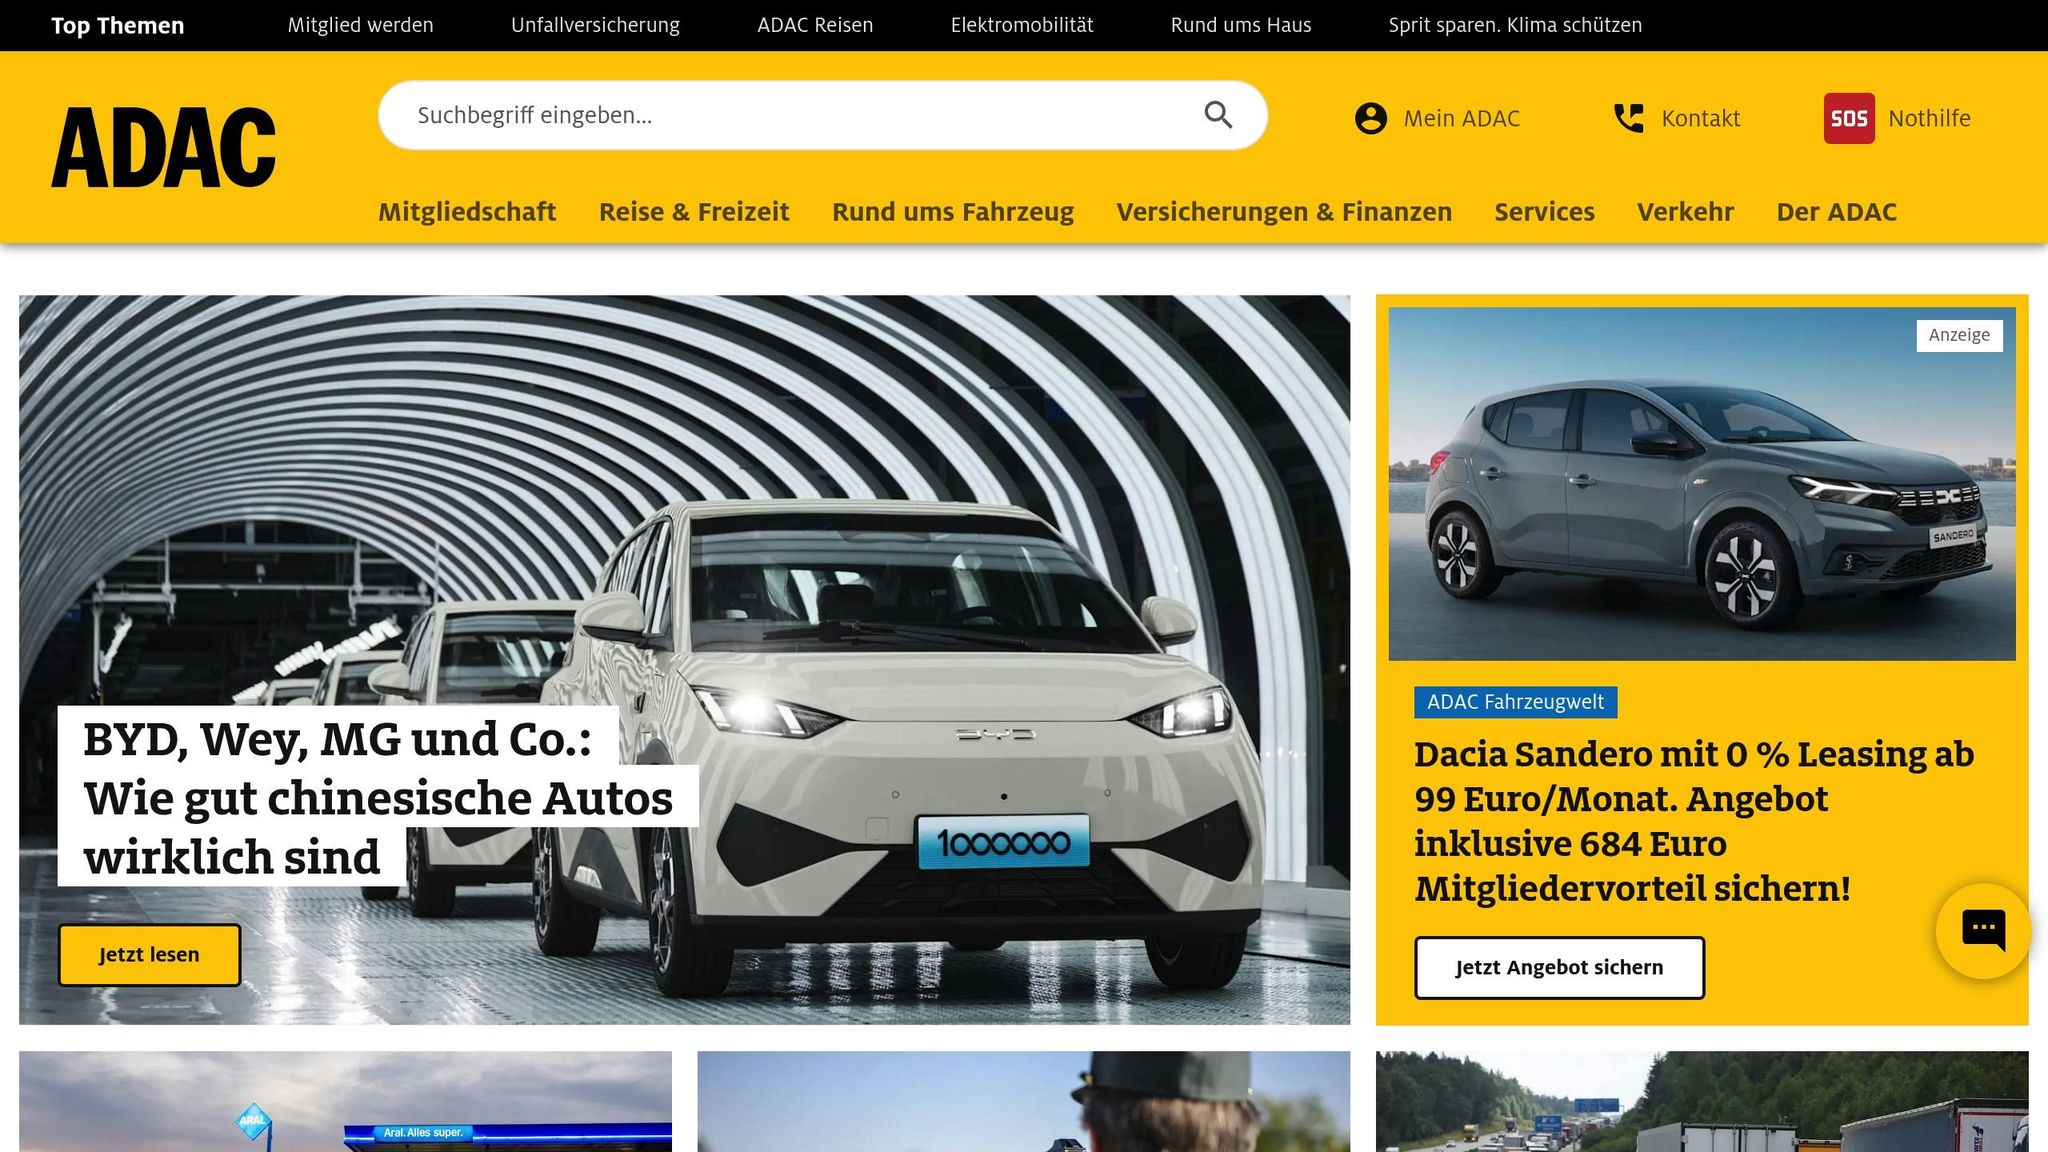Viewport: 2048px width, 1152px height.
Task: Open Versicherungen & Finanzen menu
Action: point(1284,212)
